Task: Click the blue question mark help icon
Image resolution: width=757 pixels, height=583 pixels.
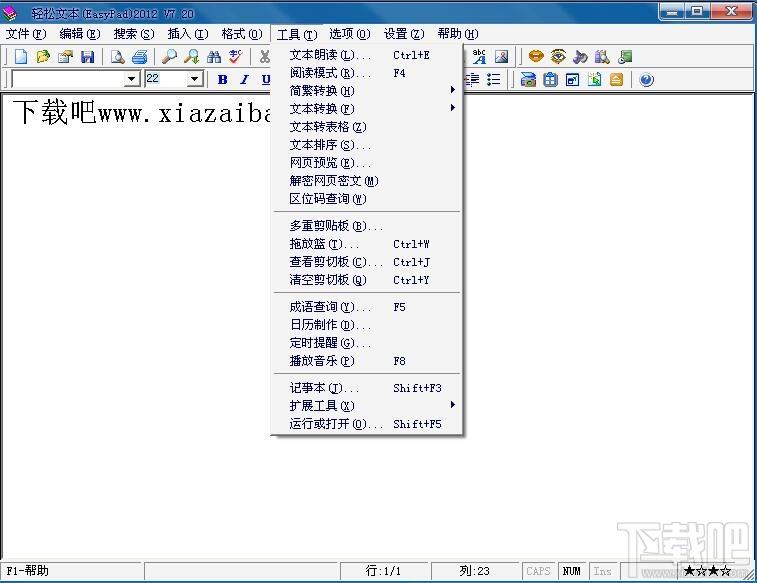Action: [646, 80]
